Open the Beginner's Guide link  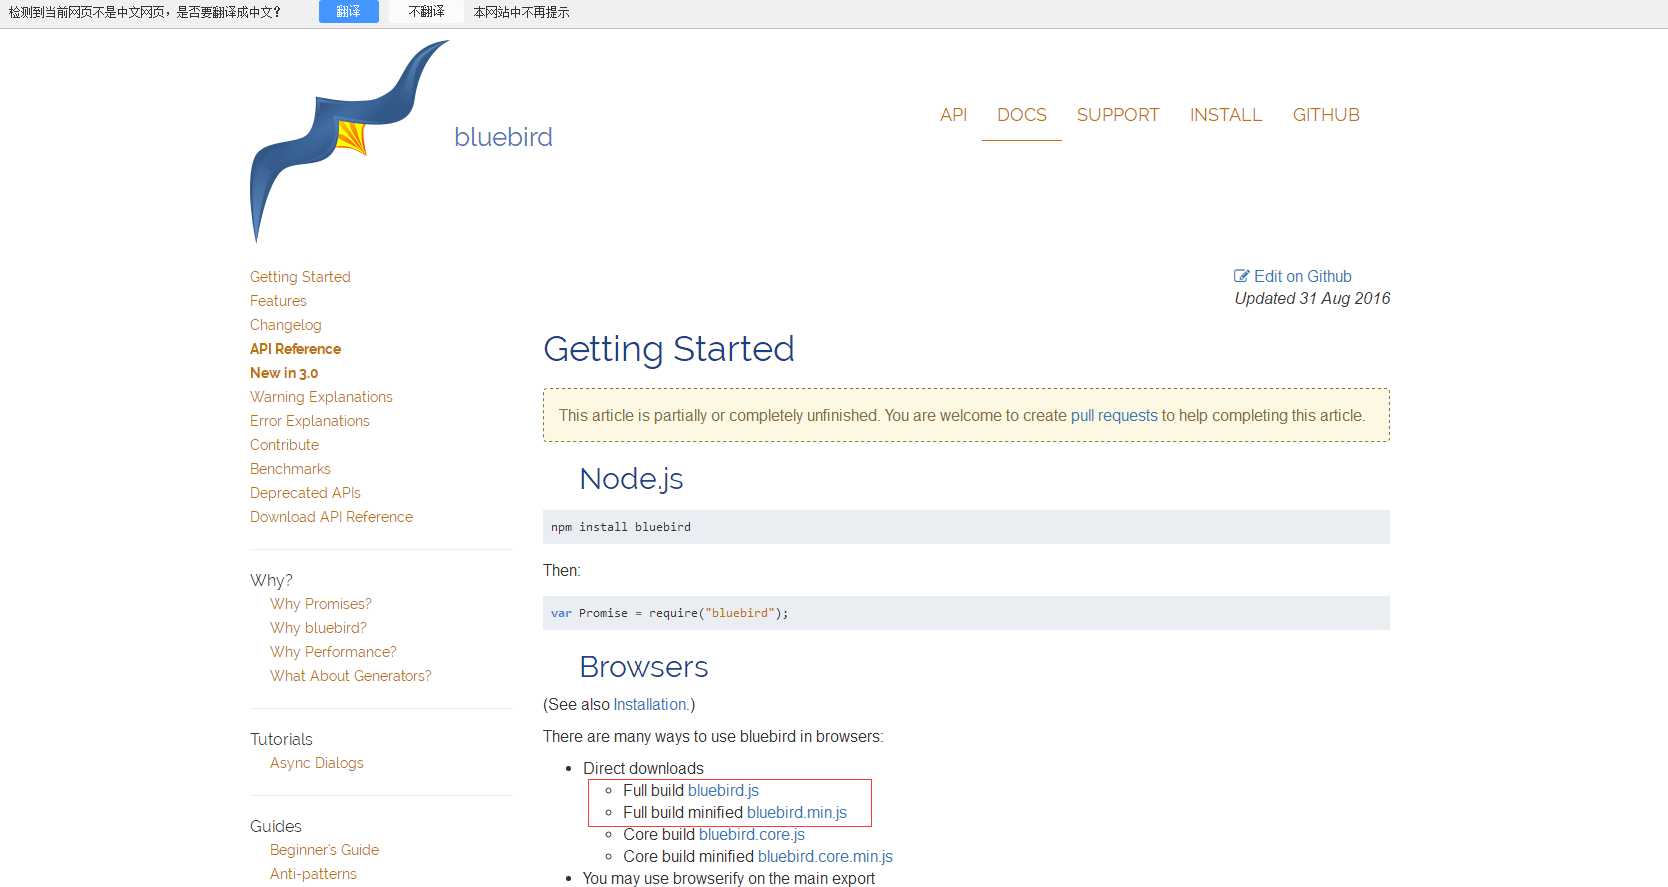324,850
